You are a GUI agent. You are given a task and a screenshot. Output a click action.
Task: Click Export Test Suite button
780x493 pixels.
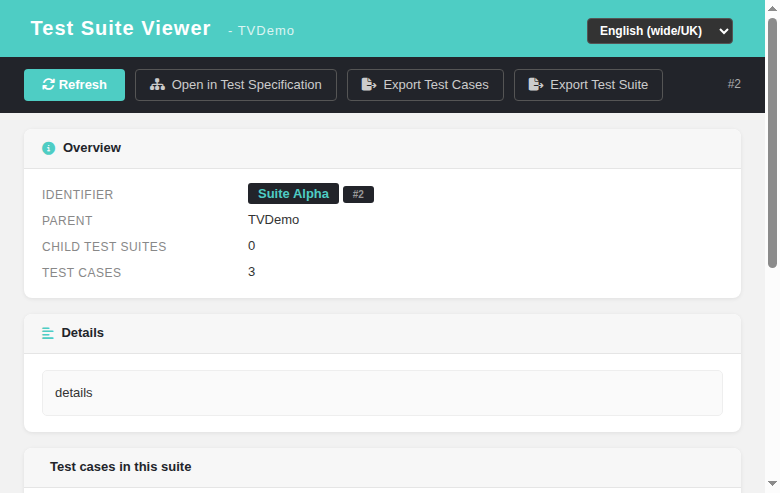[588, 85]
